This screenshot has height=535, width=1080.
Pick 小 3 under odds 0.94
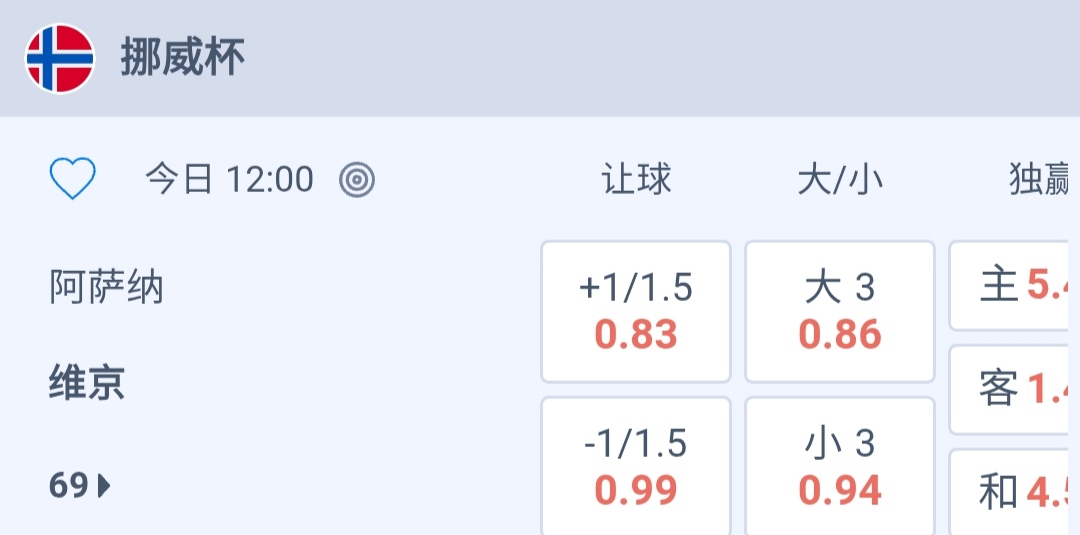(840, 466)
